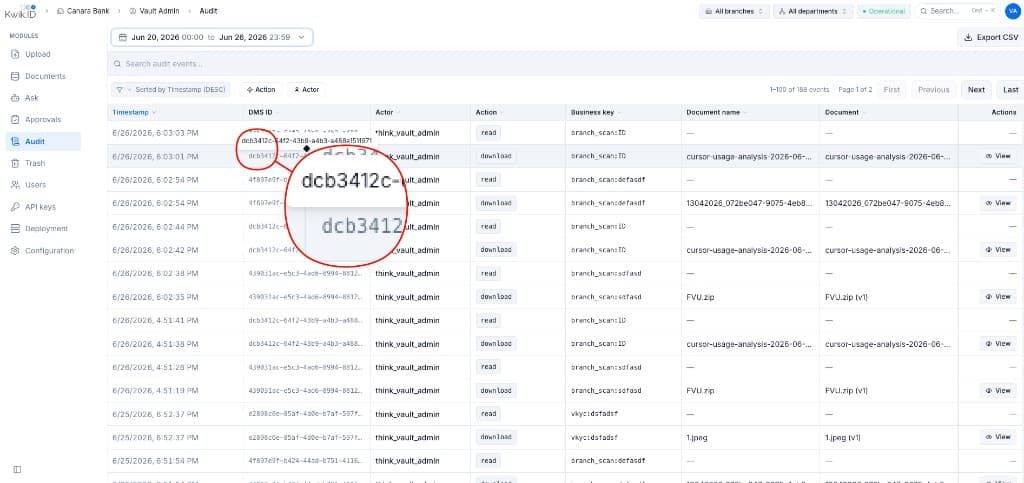Focus the Search audit events field
Viewport: 1024px width, 483px height.
tap(566, 64)
